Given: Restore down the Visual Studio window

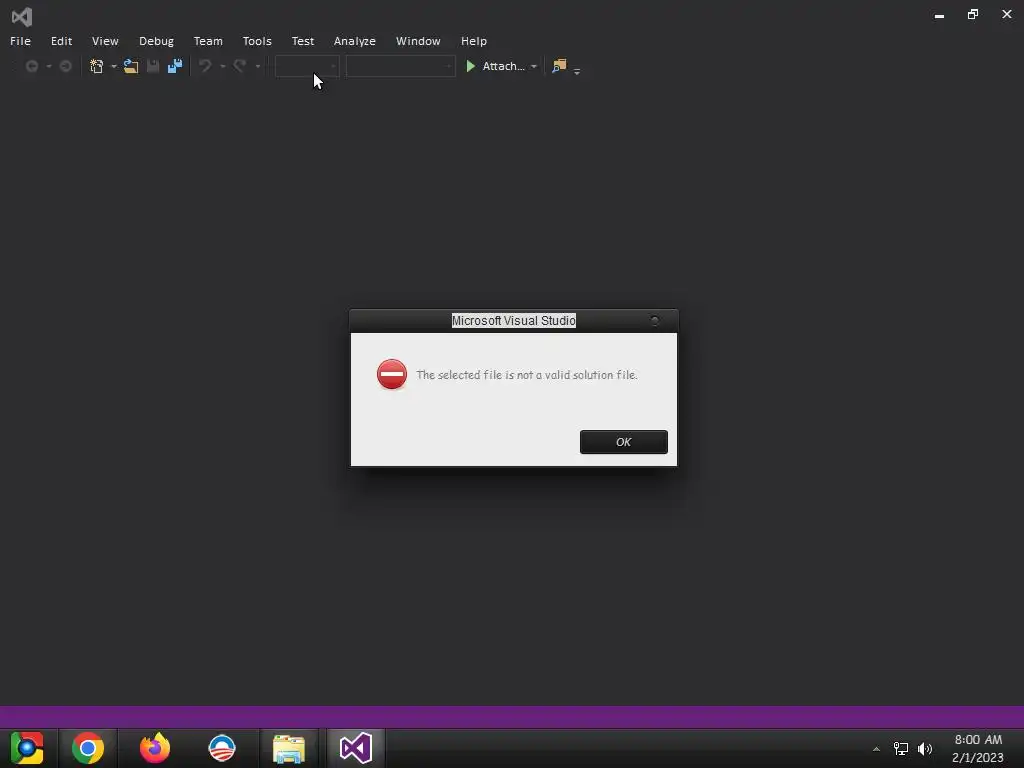Looking at the screenshot, I should tap(972, 14).
